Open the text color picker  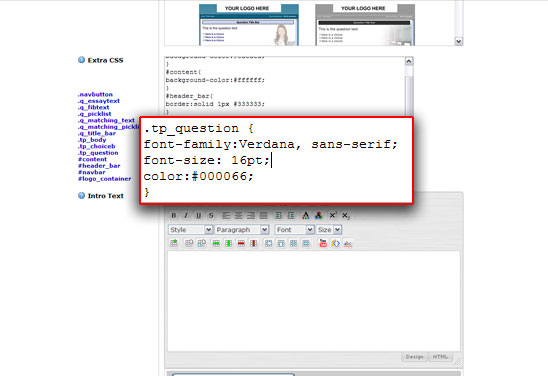[x=306, y=216]
